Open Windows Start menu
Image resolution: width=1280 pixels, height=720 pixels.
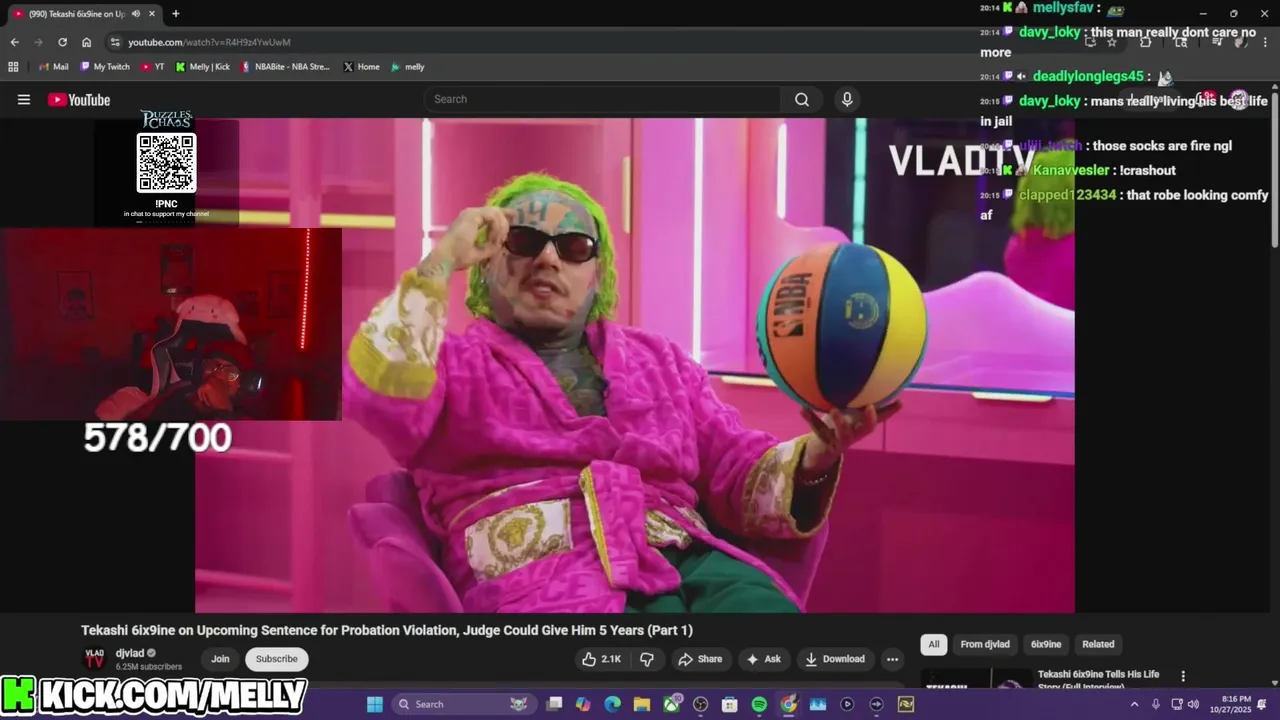tap(375, 704)
